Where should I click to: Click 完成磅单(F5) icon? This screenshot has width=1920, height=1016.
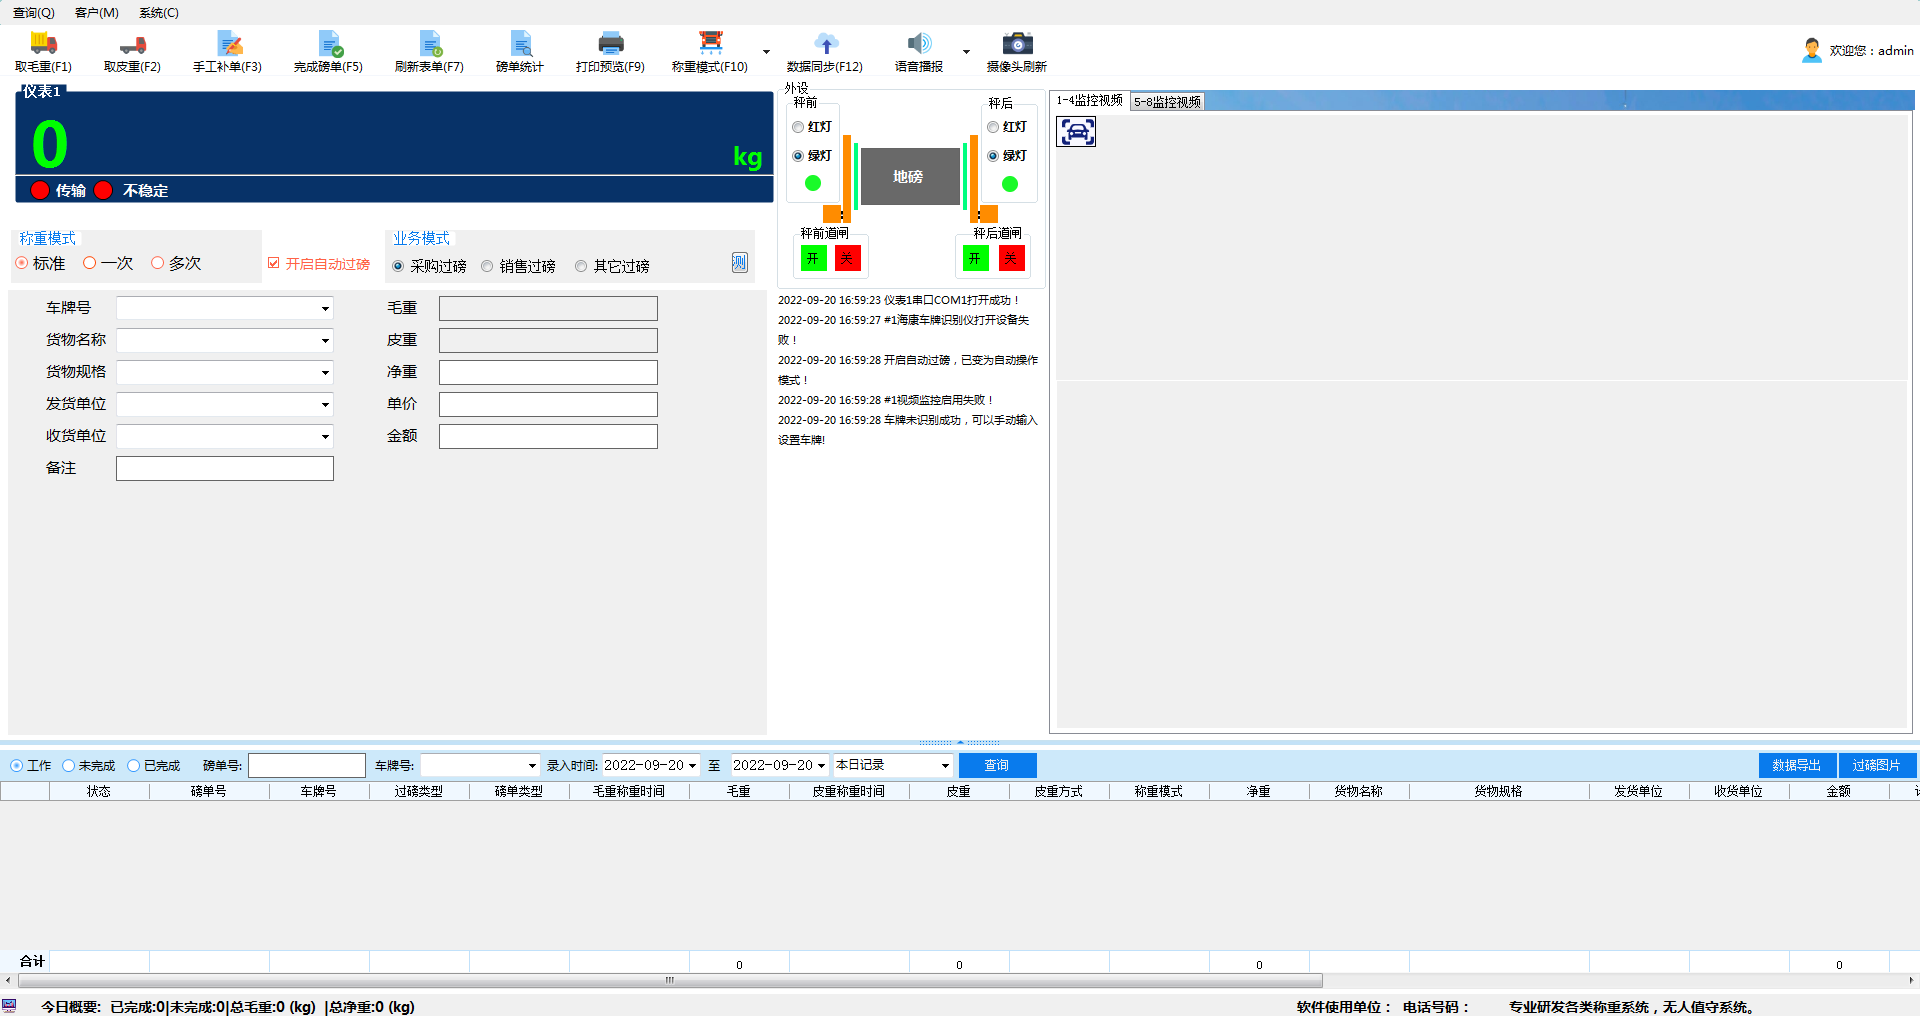(329, 44)
